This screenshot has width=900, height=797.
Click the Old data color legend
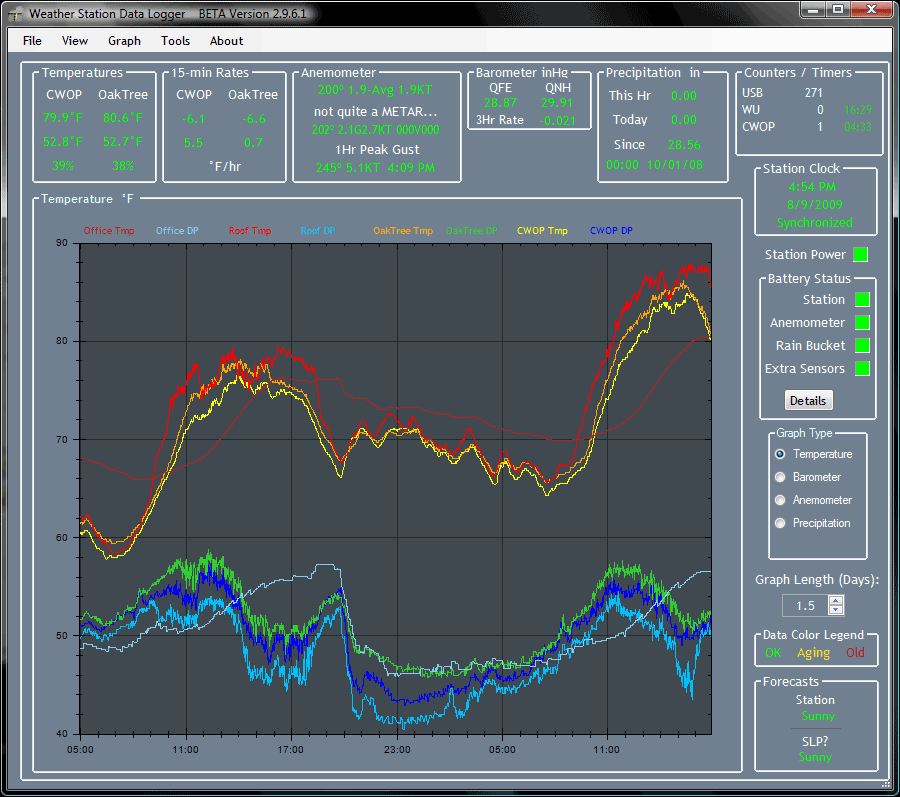click(x=855, y=652)
